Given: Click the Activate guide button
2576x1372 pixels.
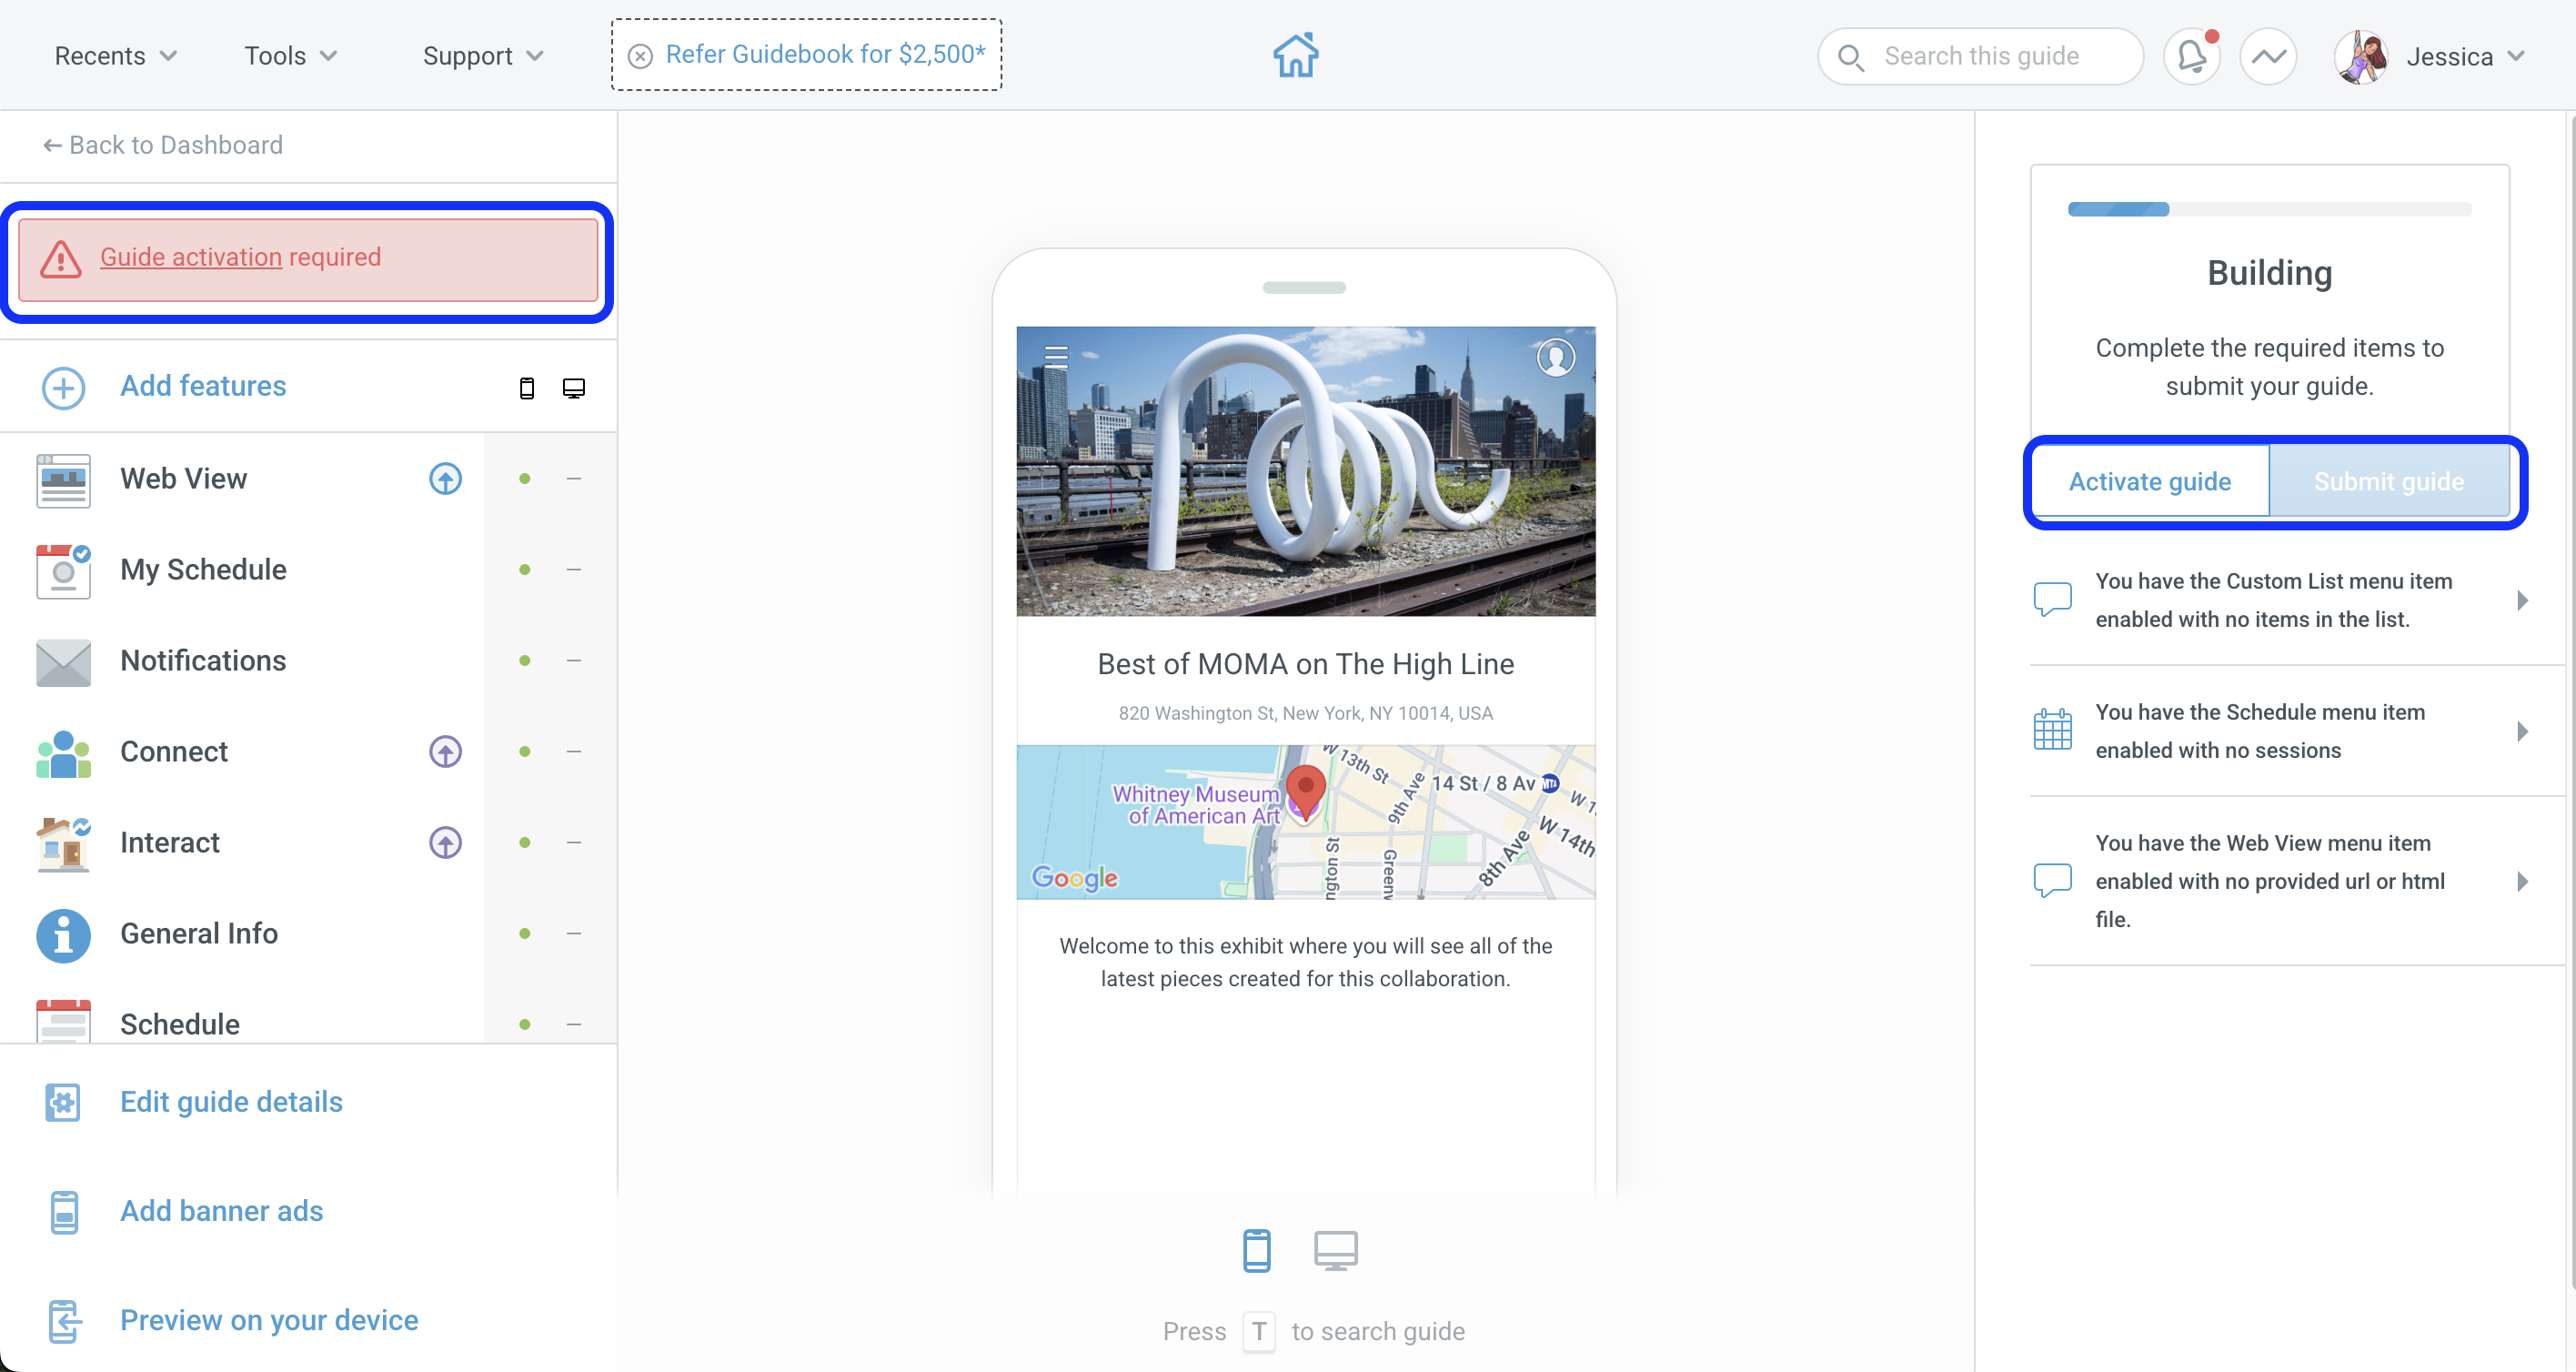Looking at the screenshot, I should tap(2149, 482).
